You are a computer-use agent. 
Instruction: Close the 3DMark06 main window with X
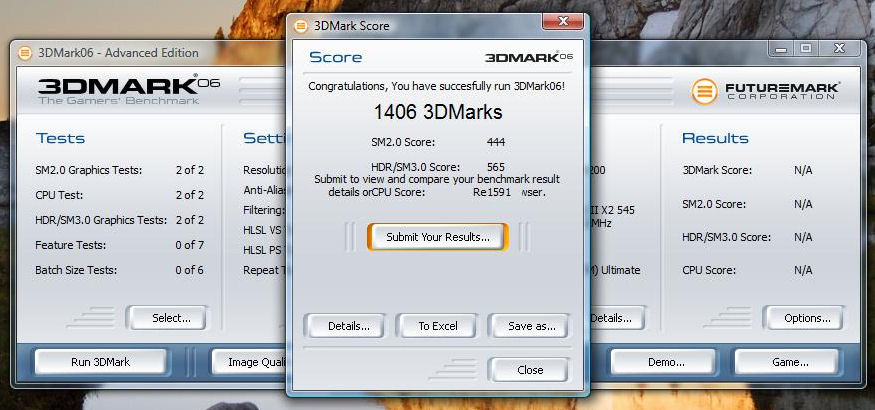tap(840, 49)
